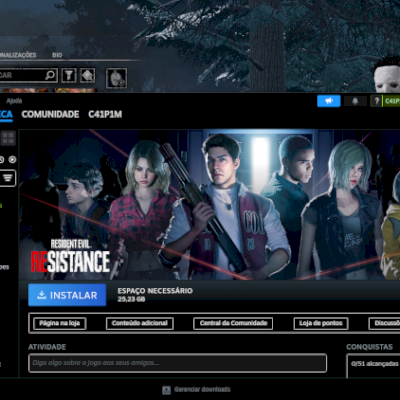Click the blue INSTALAR button
Viewport: 400px width, 400px height.
click(x=67, y=295)
